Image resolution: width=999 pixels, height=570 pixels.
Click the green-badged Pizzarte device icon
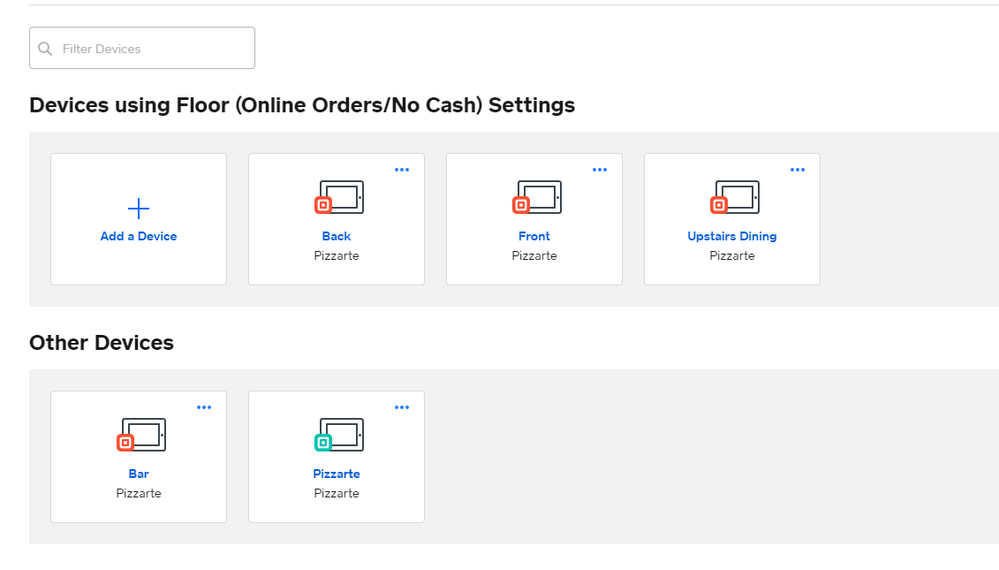[339, 435]
